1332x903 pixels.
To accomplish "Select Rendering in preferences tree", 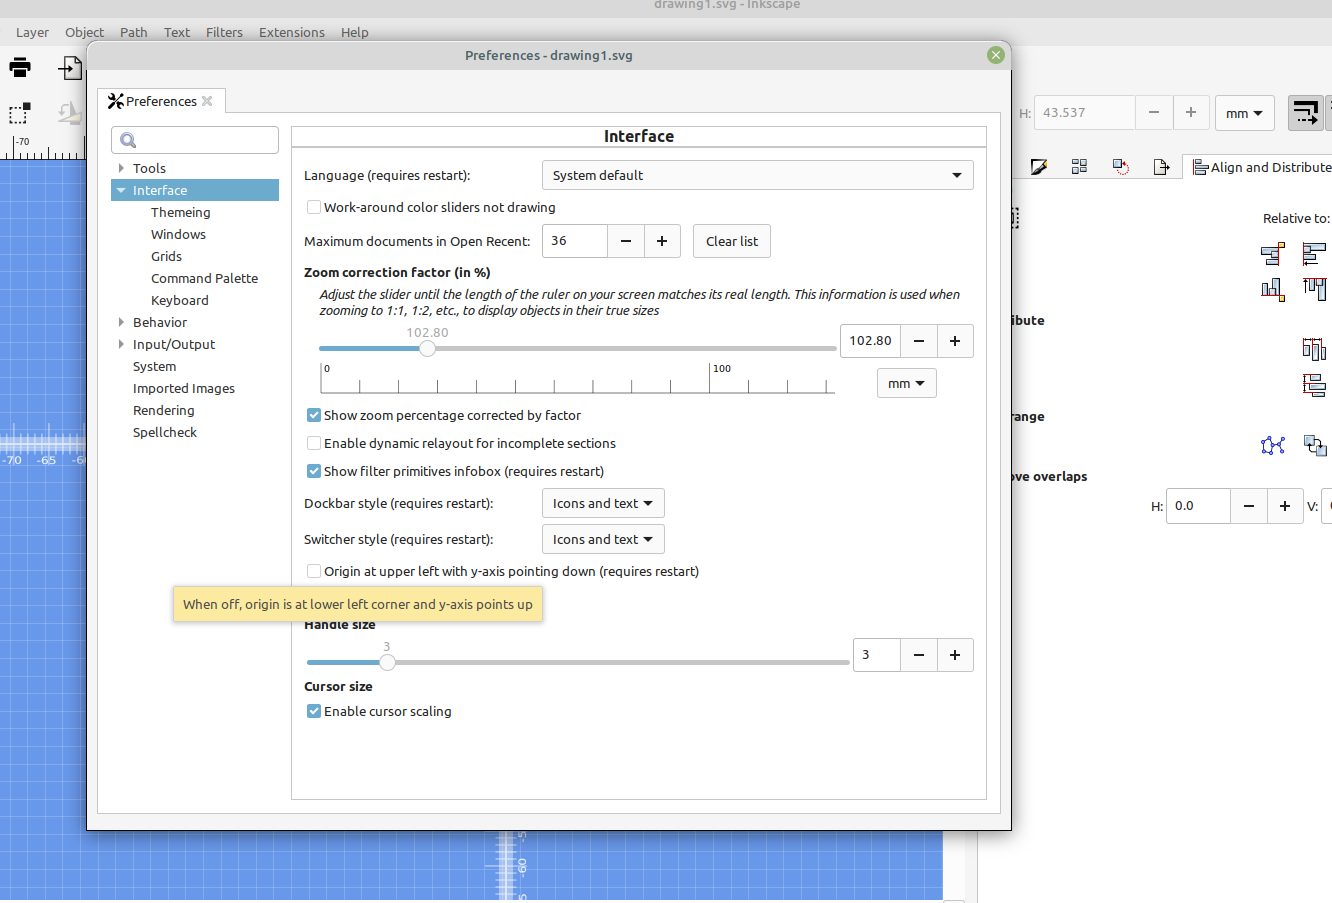I will point(164,410).
